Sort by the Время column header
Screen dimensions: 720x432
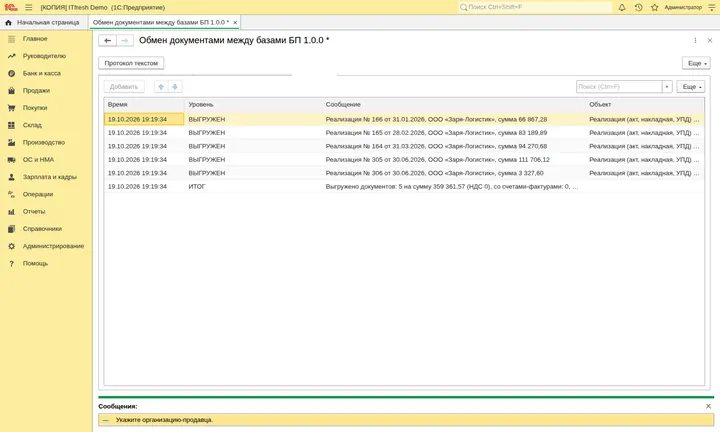click(x=144, y=105)
